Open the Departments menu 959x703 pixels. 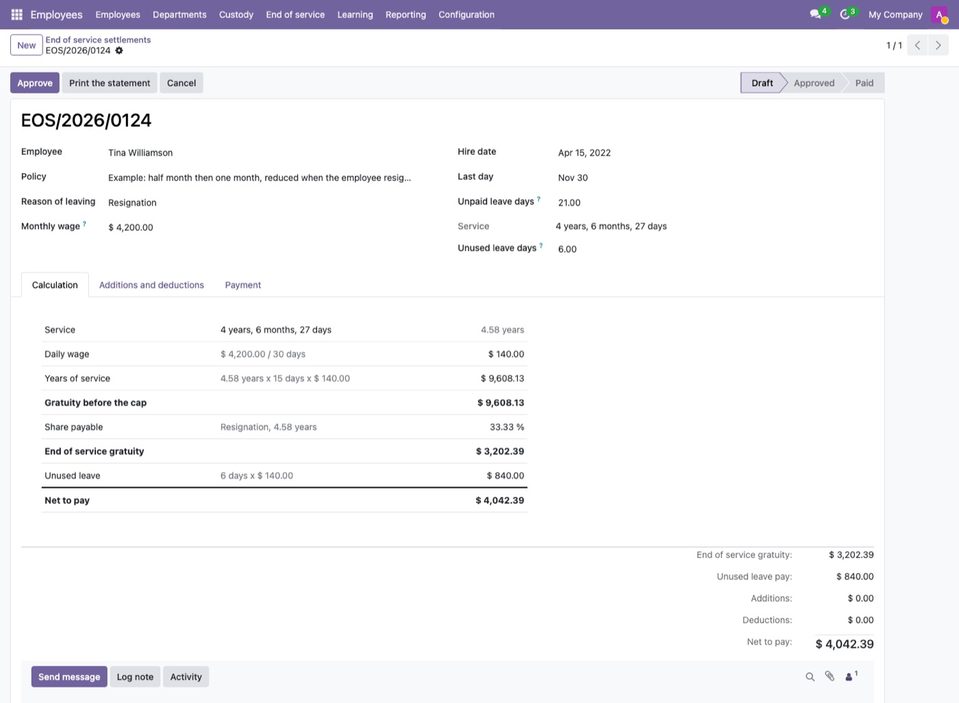click(179, 15)
